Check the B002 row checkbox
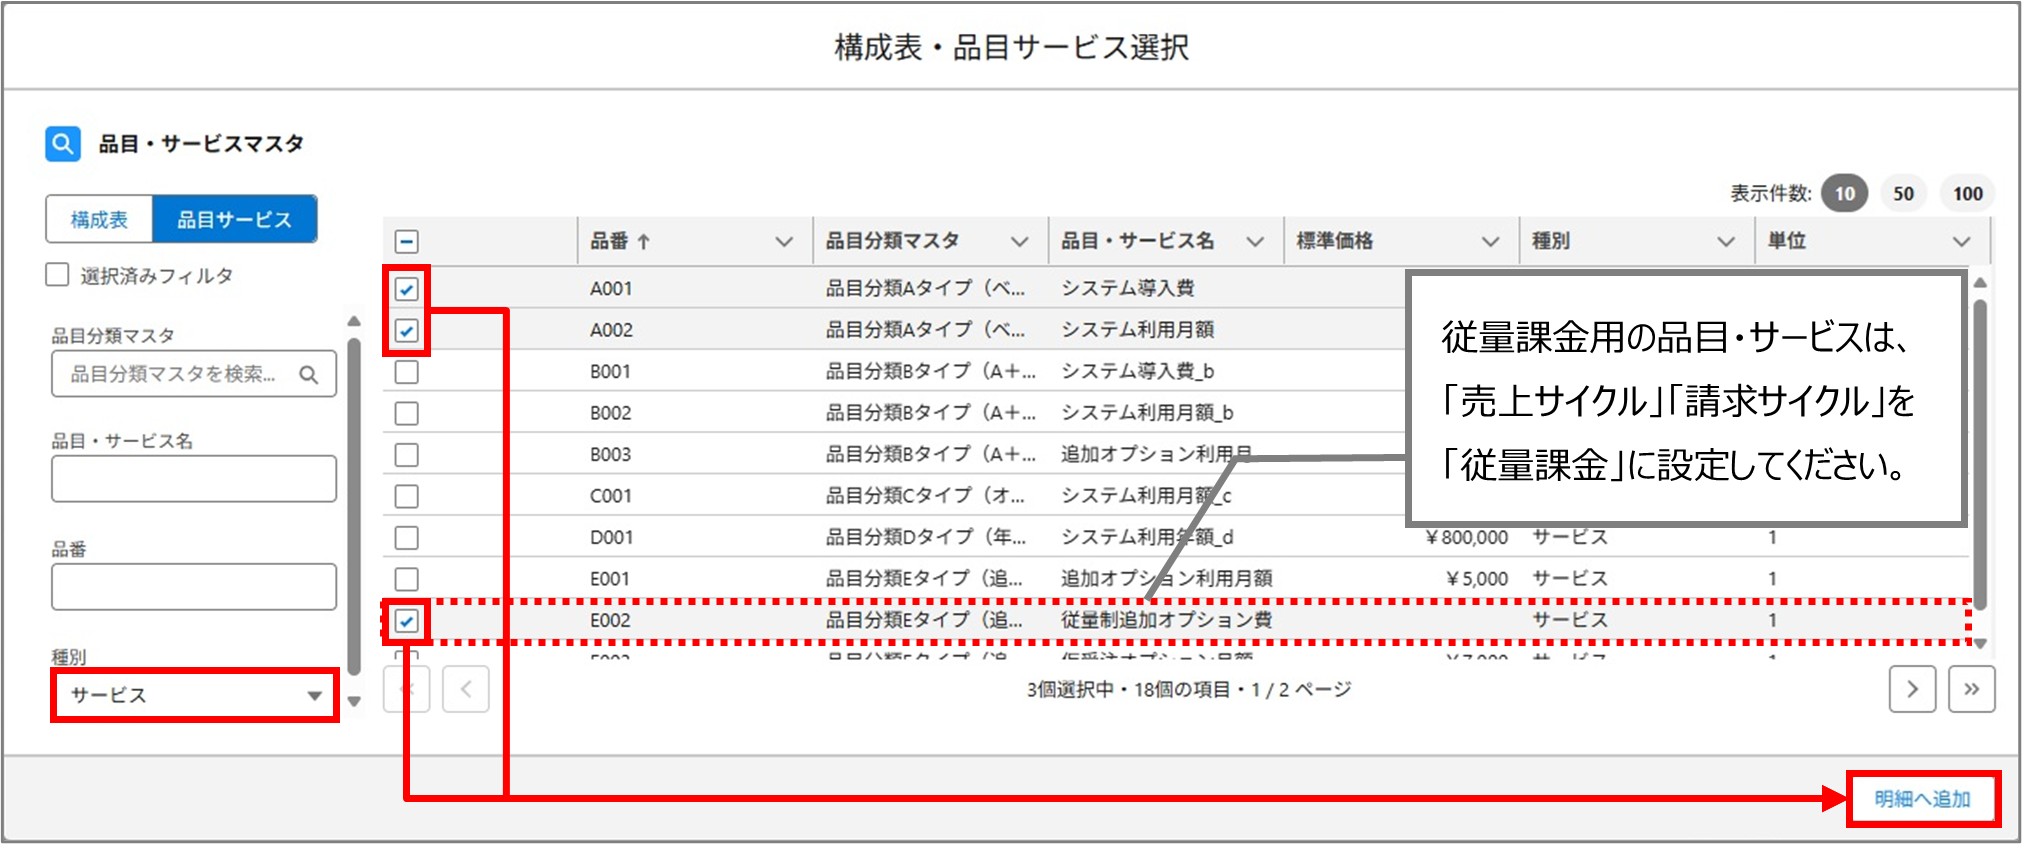Screen dimensions: 2027x849 (x=406, y=413)
